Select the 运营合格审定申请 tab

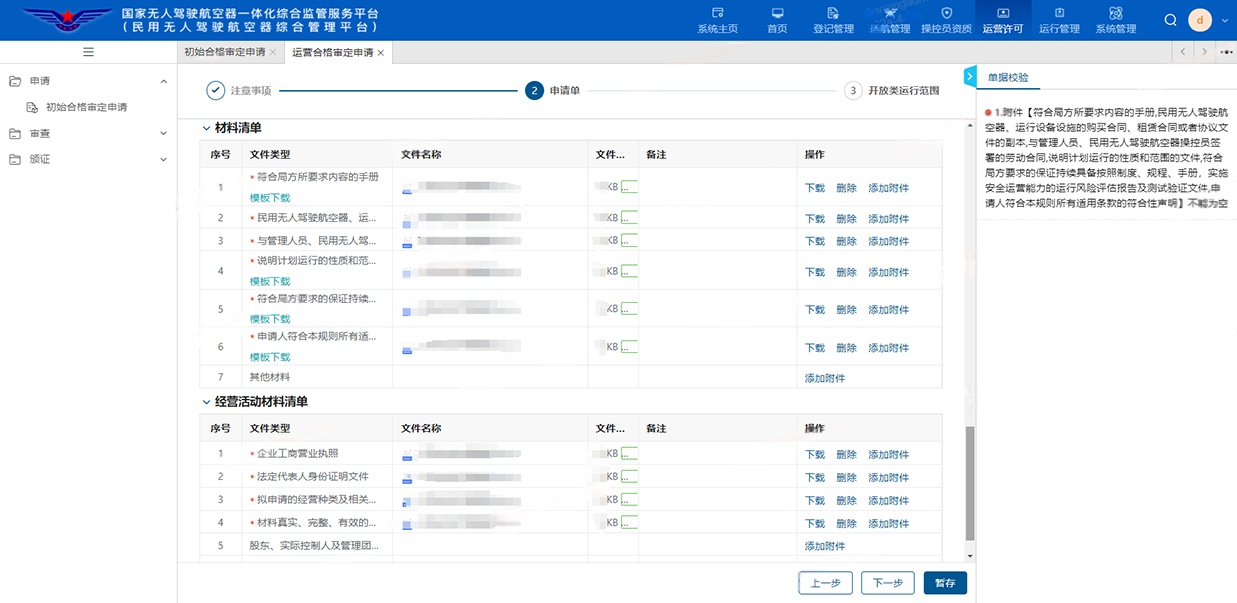(332, 52)
